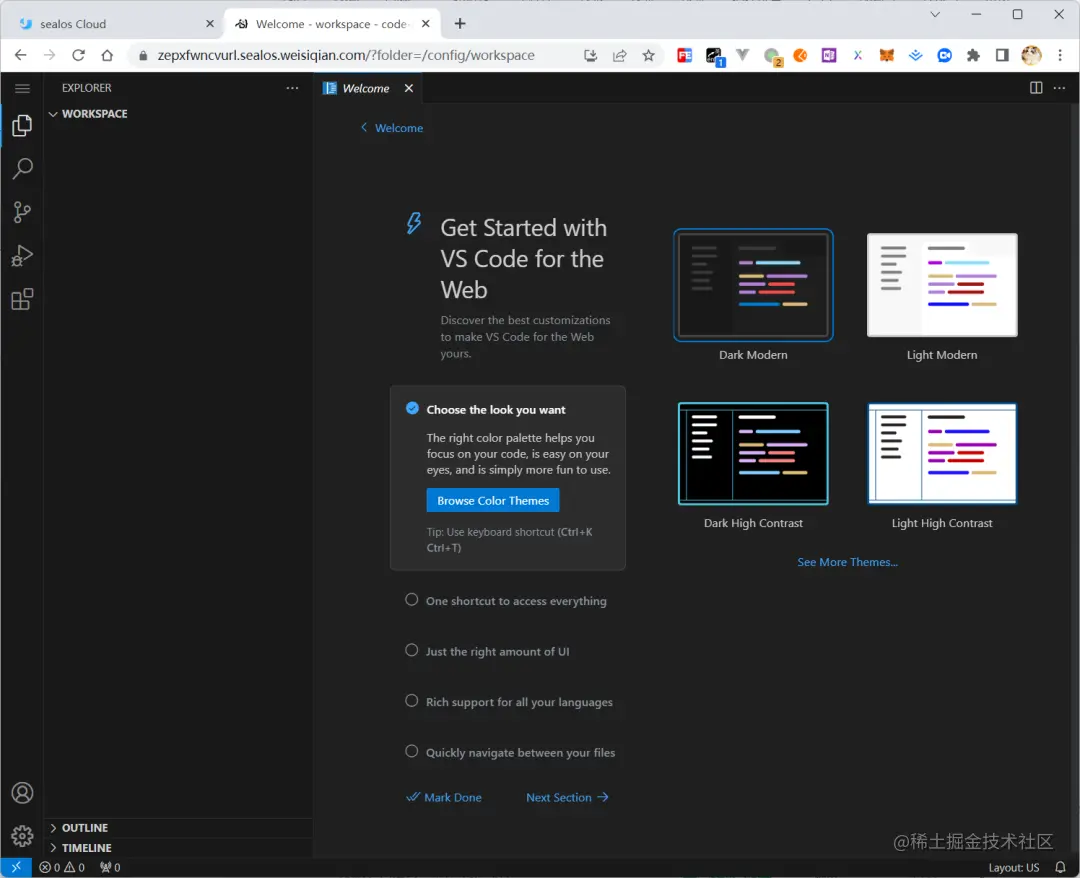The width and height of the screenshot is (1080, 878).
Task: Open errors and warnings count in status bar
Action: pos(62,868)
